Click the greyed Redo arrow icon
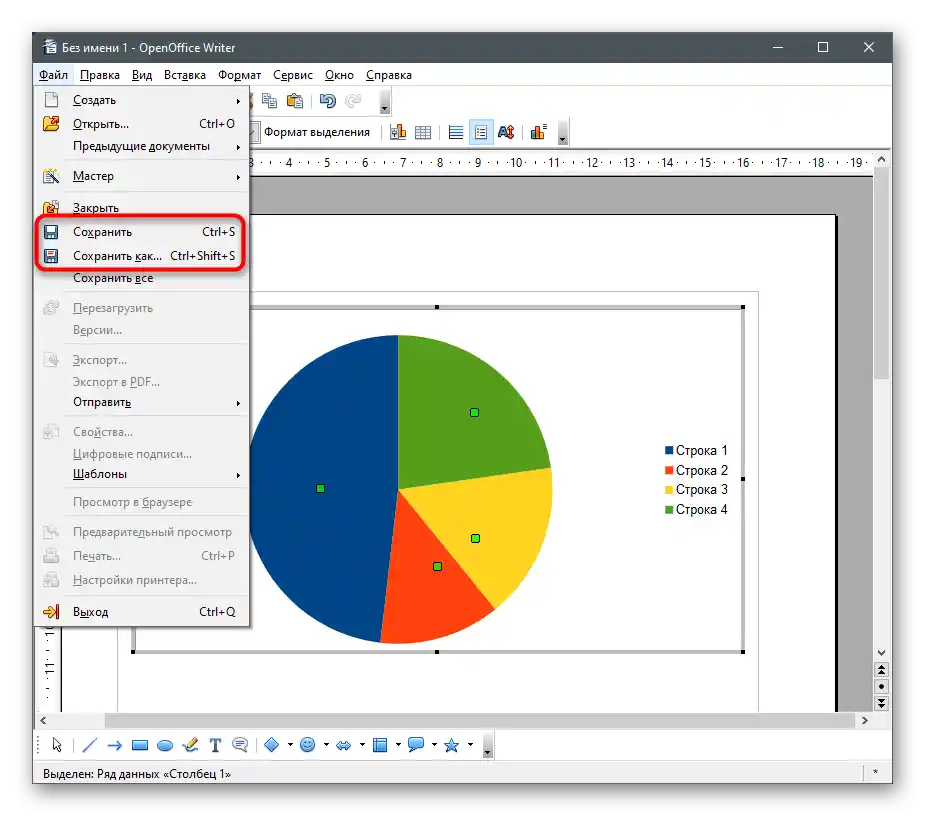The width and height of the screenshot is (925, 816). (x=353, y=101)
